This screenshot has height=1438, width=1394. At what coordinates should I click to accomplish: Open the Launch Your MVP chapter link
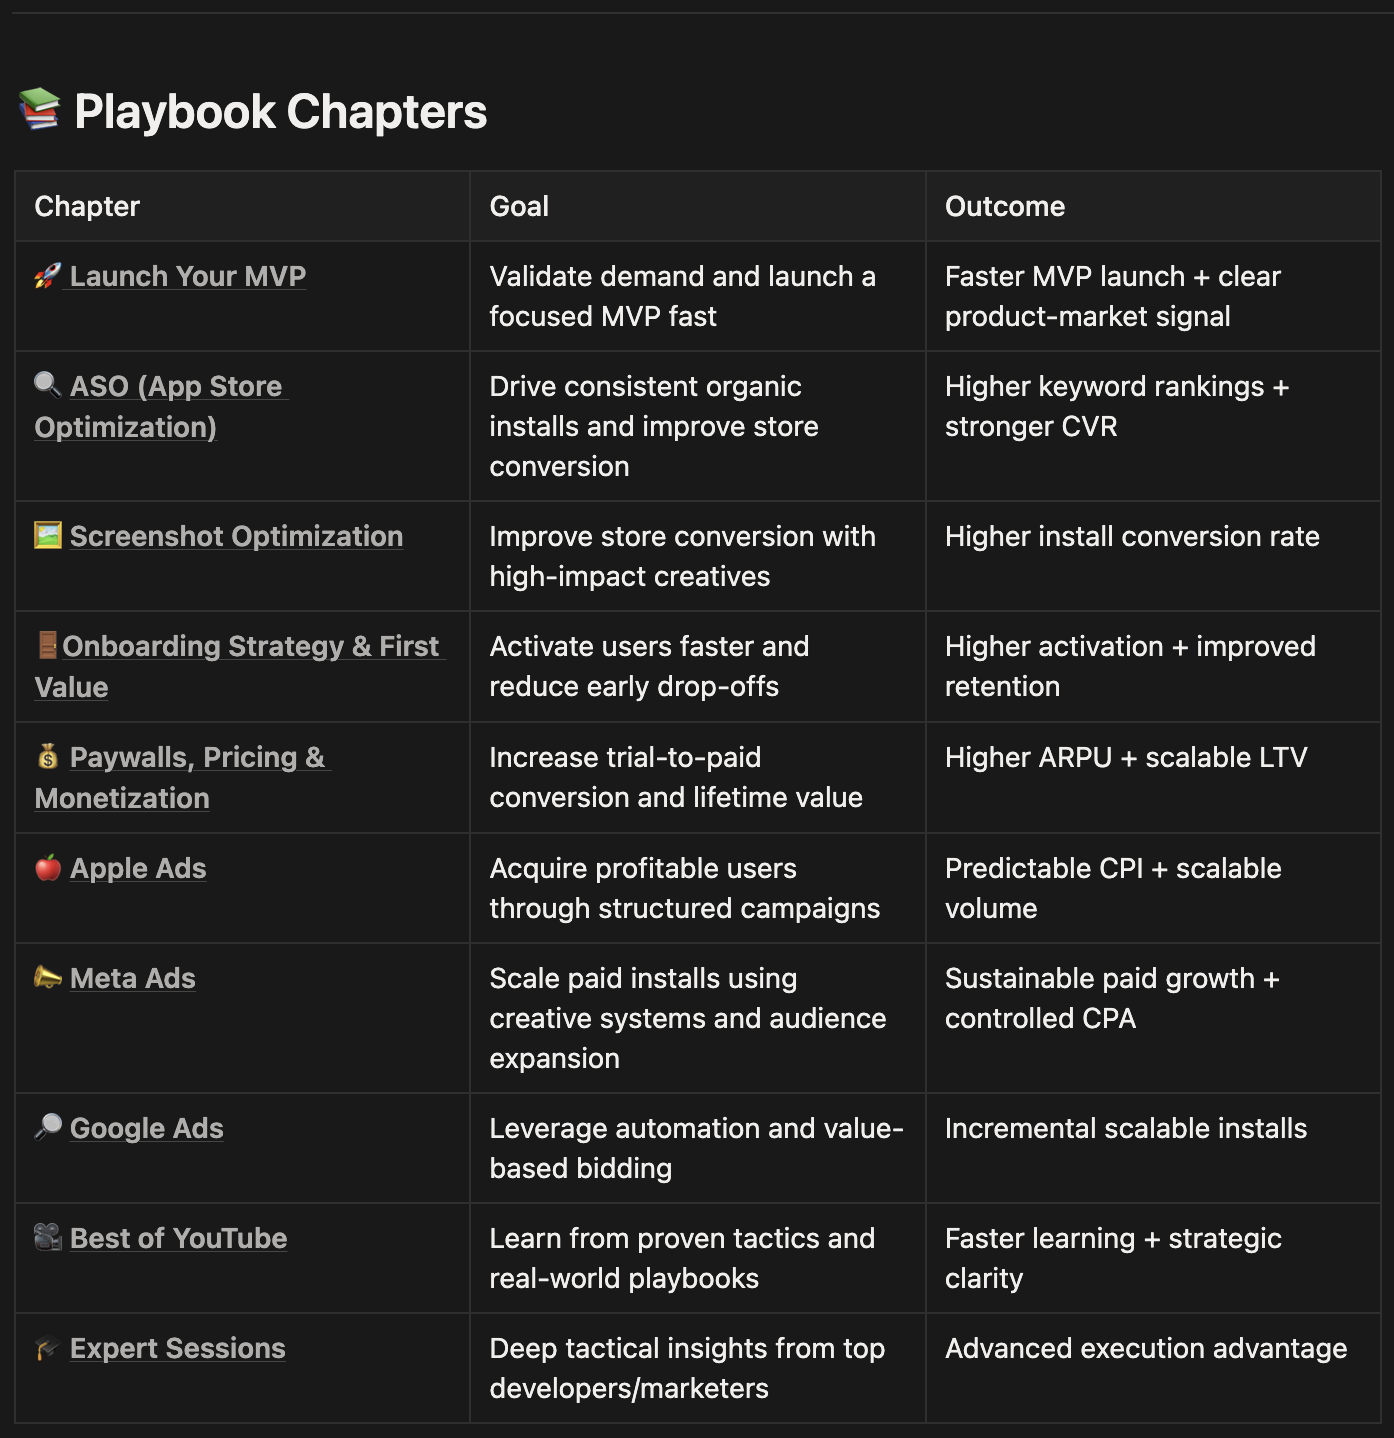(x=188, y=276)
